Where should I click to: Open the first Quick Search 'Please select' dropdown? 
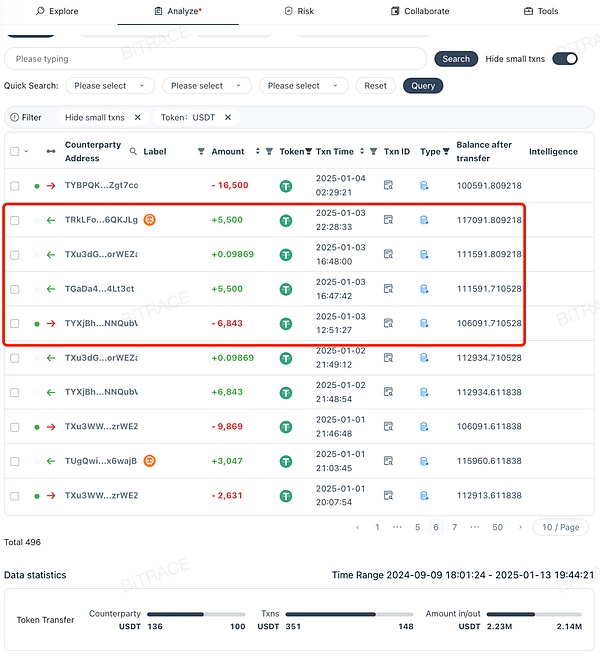tap(110, 86)
